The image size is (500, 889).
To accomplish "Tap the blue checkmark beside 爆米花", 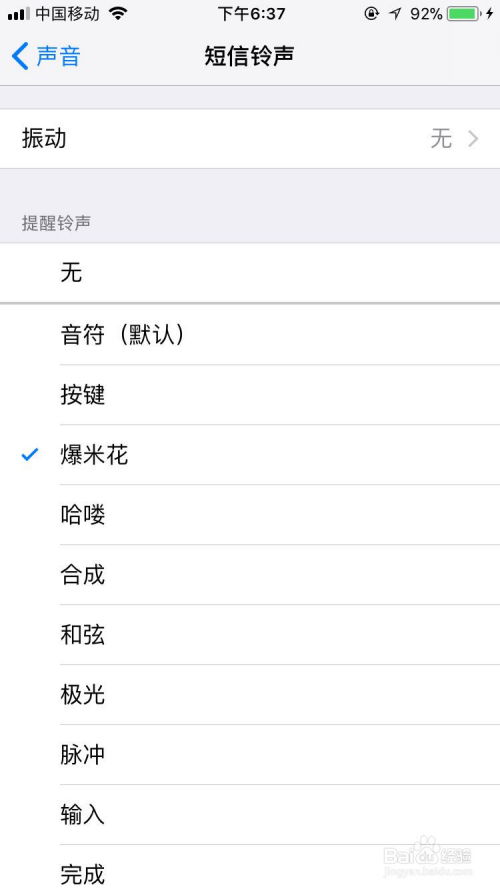I will coord(29,454).
